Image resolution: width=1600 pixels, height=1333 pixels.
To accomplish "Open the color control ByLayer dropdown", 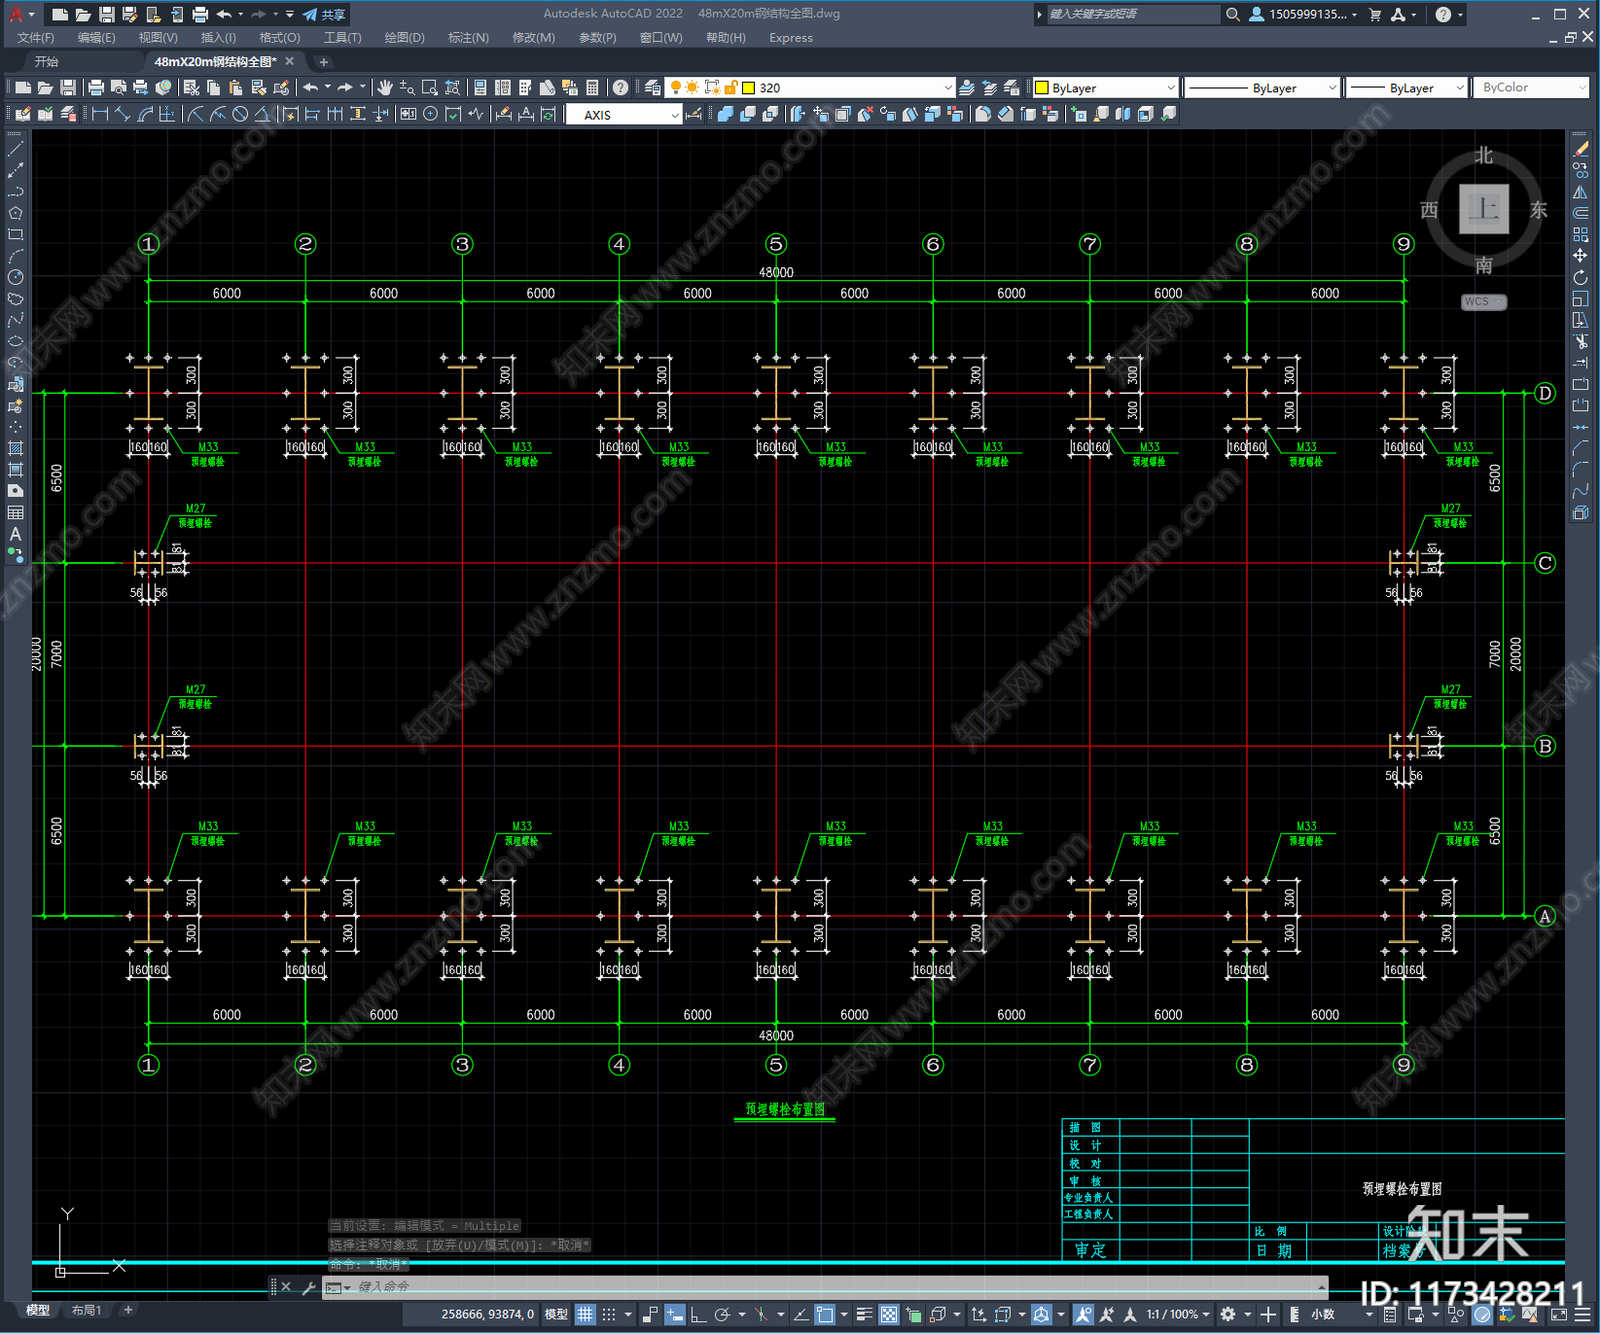I will (1105, 88).
